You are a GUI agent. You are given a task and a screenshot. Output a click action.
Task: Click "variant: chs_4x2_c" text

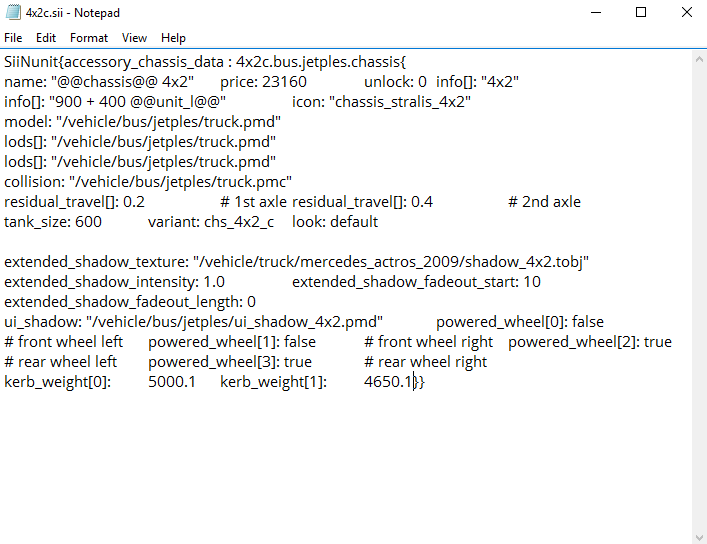pos(211,222)
